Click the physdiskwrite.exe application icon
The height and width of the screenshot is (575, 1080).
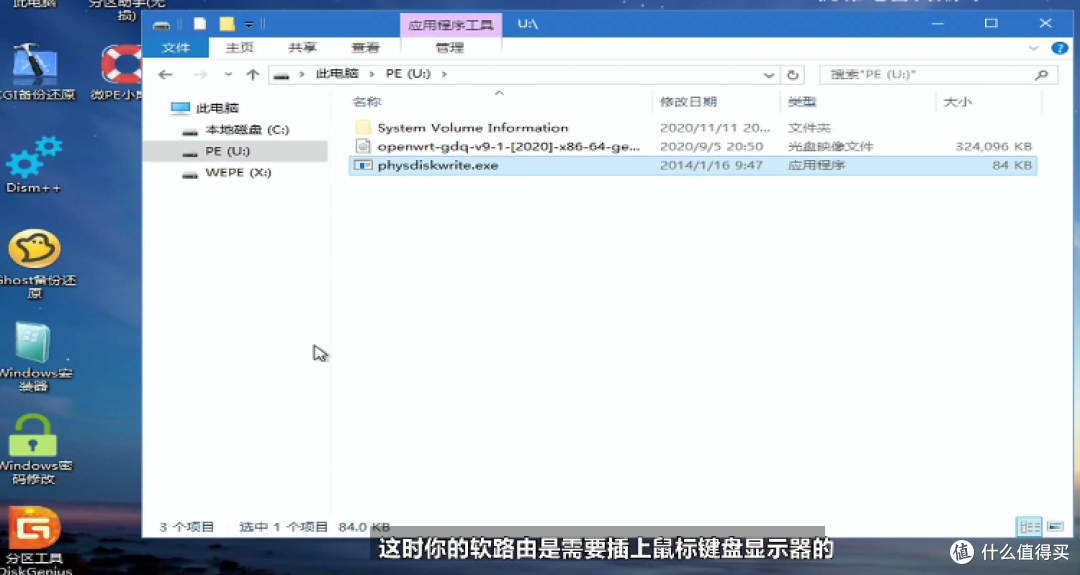pos(363,165)
